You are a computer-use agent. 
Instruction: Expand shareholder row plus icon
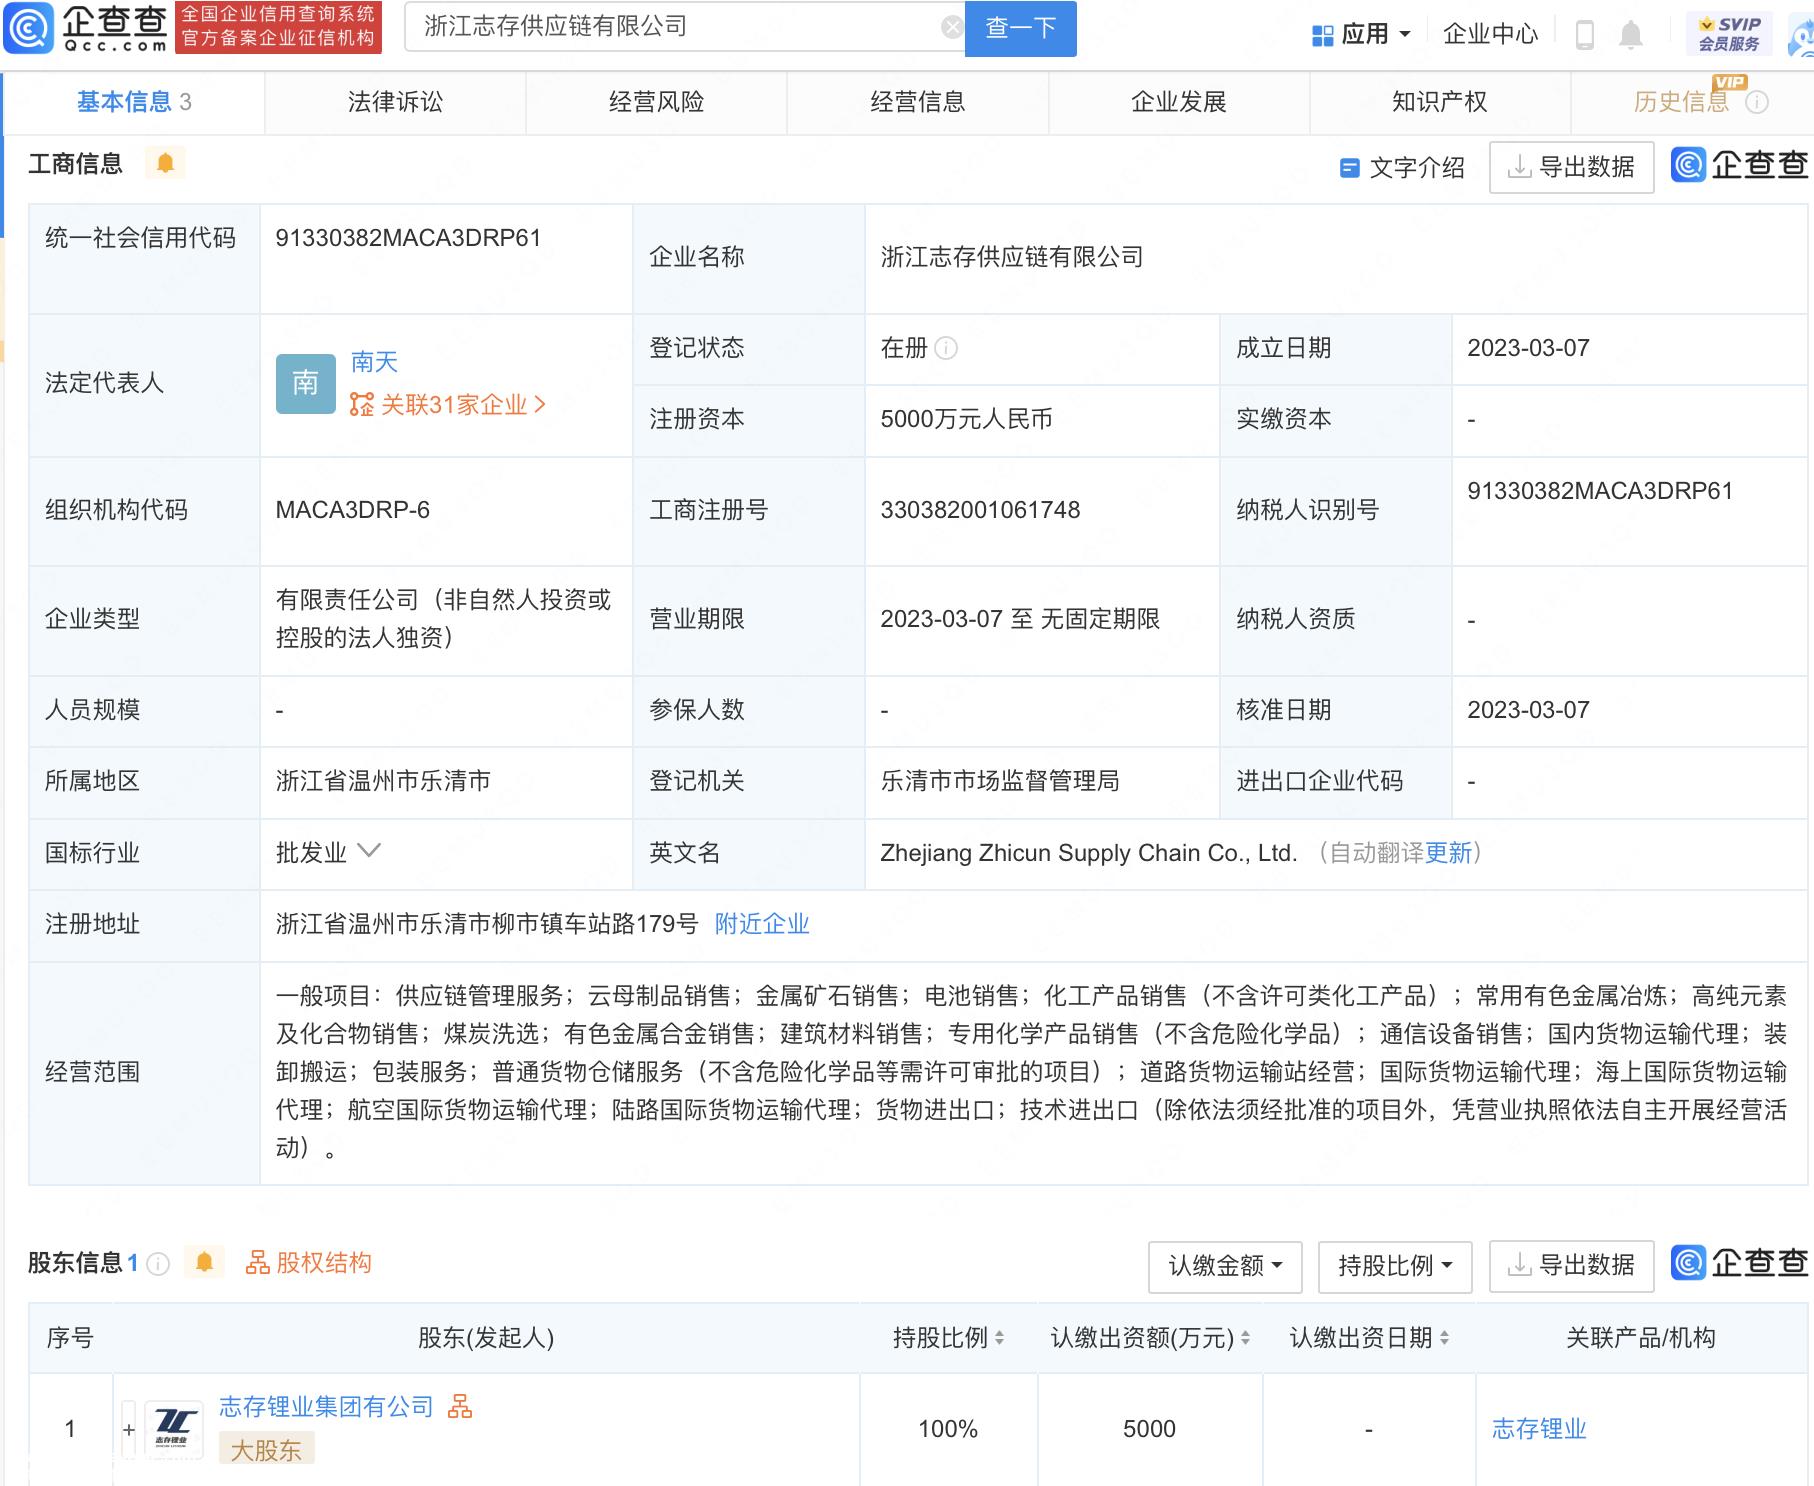click(x=129, y=1430)
